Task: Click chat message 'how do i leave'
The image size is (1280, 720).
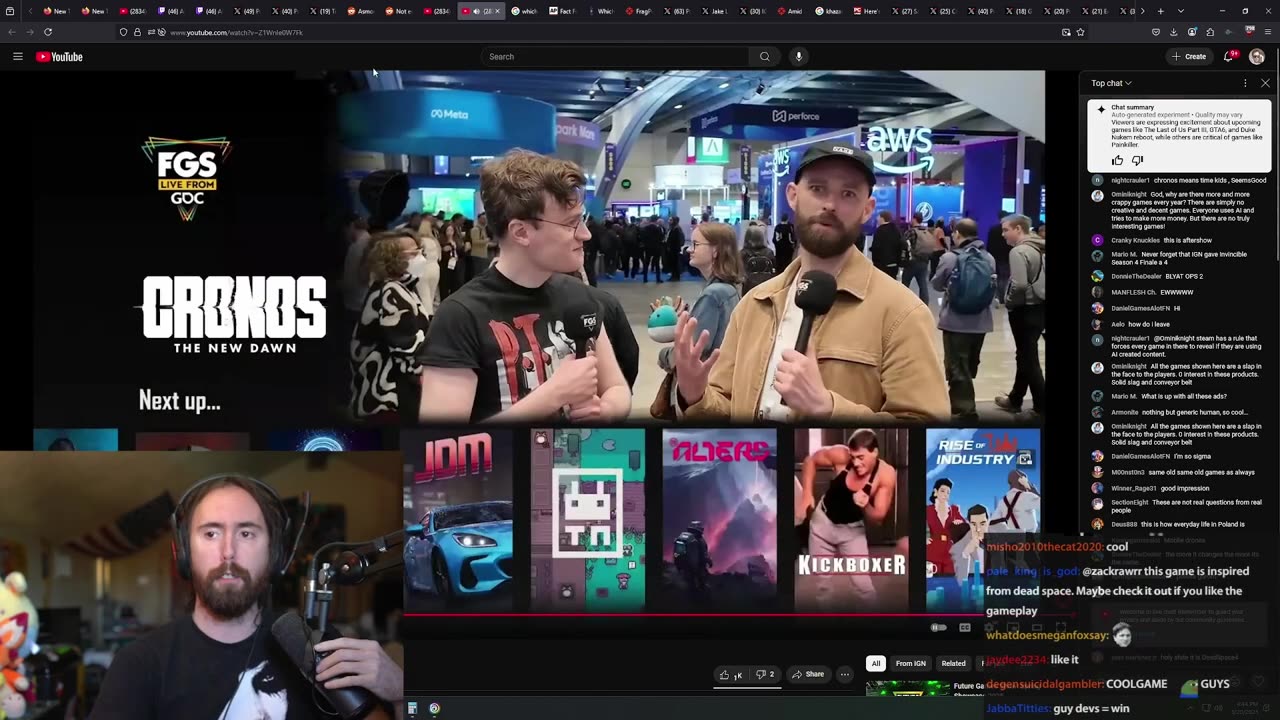Action: pyautogui.click(x=1149, y=324)
